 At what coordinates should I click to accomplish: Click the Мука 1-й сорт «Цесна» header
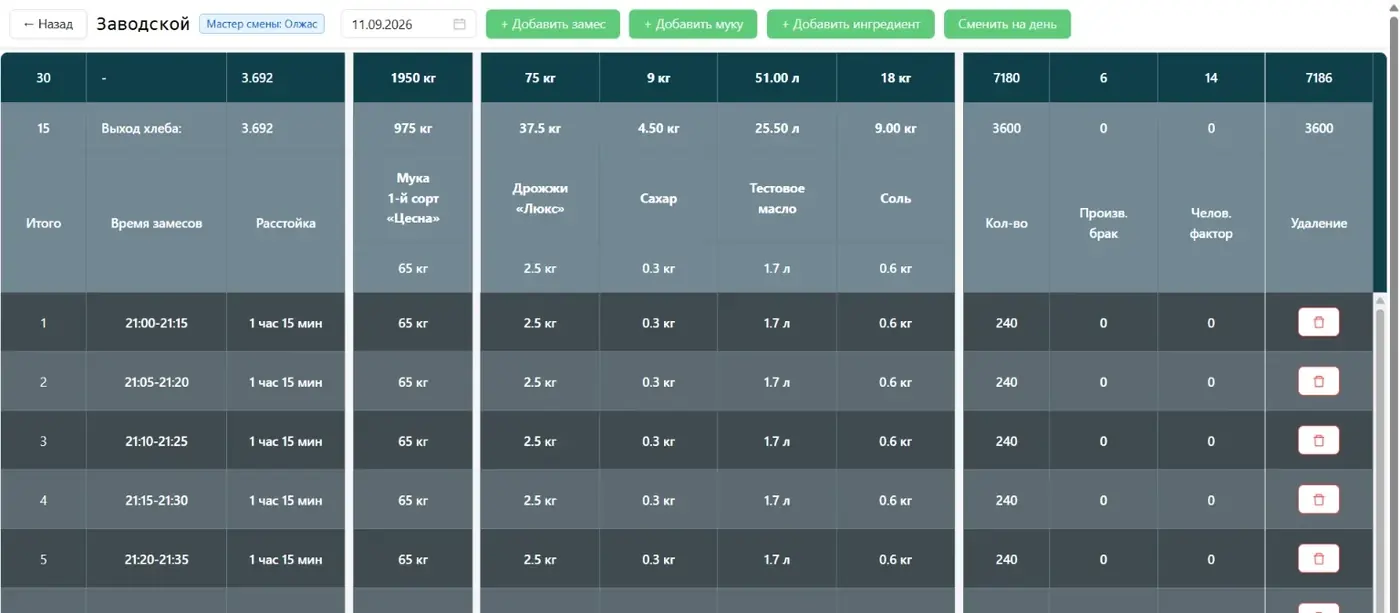(413, 198)
